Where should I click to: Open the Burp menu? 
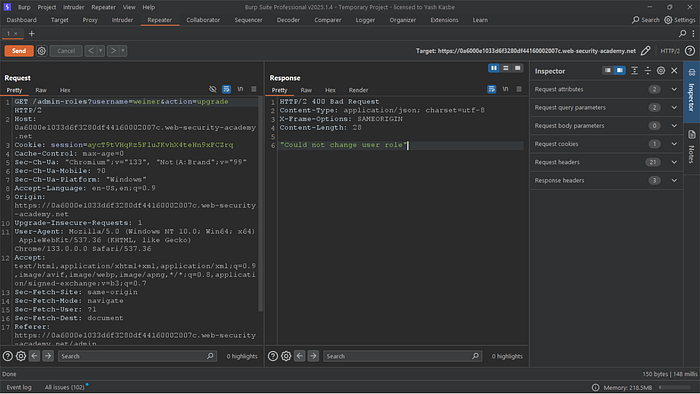pyautogui.click(x=24, y=7)
